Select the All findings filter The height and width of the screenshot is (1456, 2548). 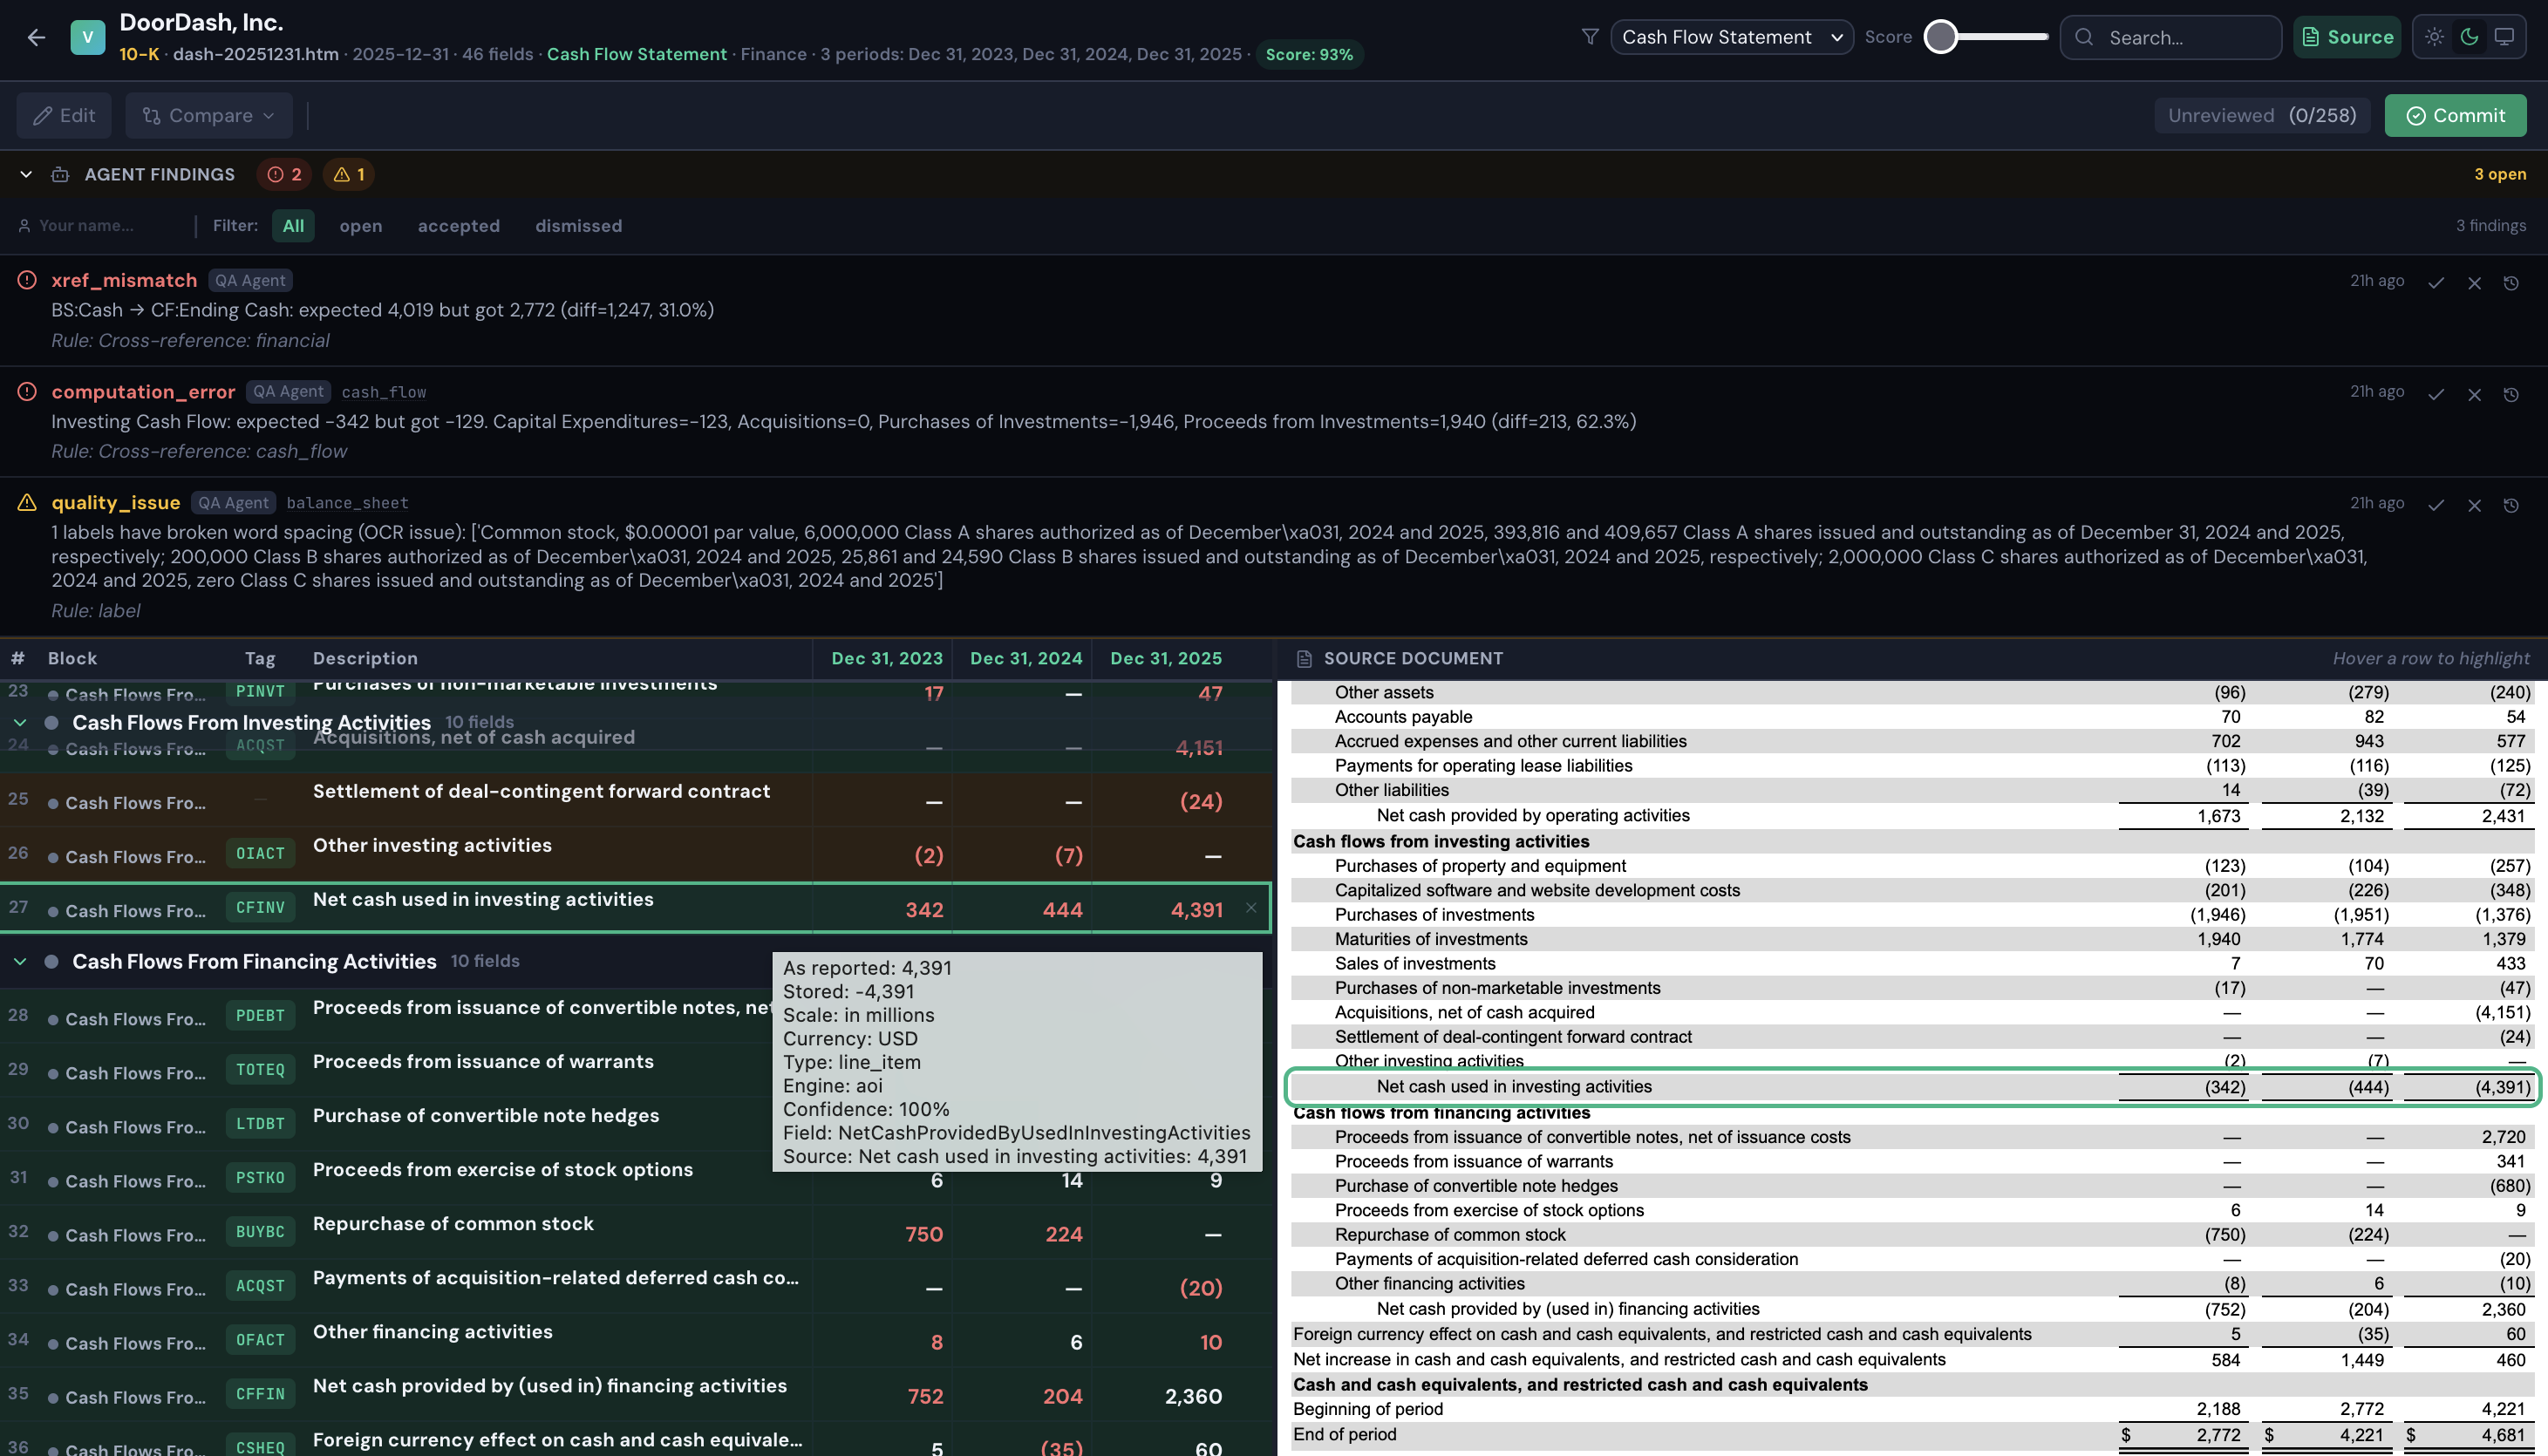[x=293, y=225]
